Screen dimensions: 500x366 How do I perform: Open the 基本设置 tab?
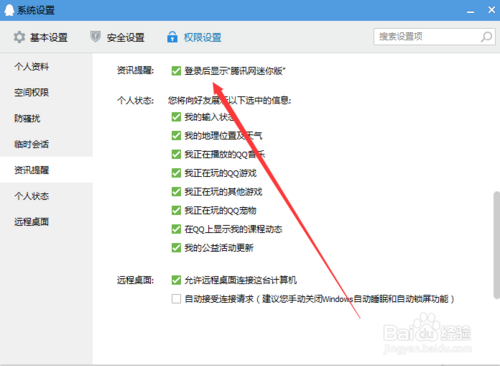coord(41,37)
